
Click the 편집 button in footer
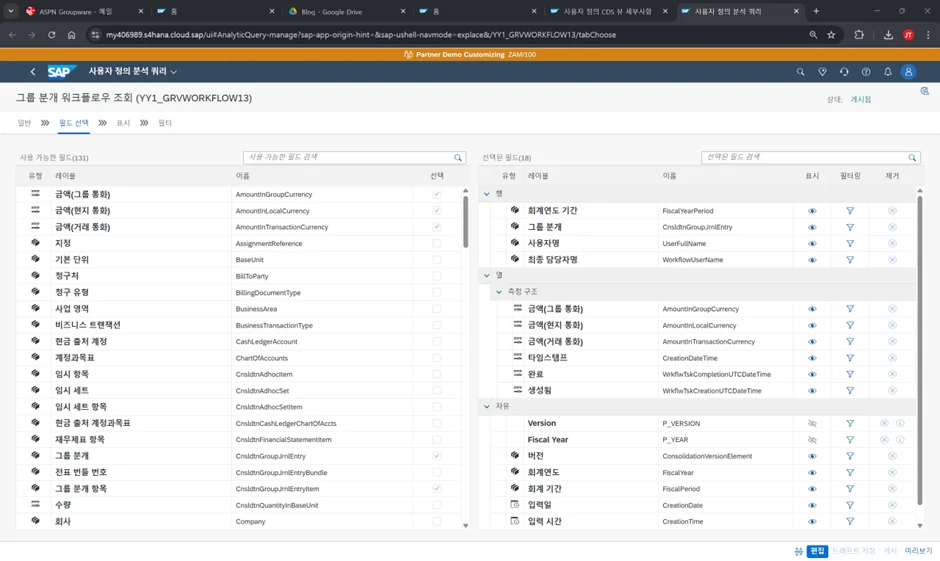(817, 551)
